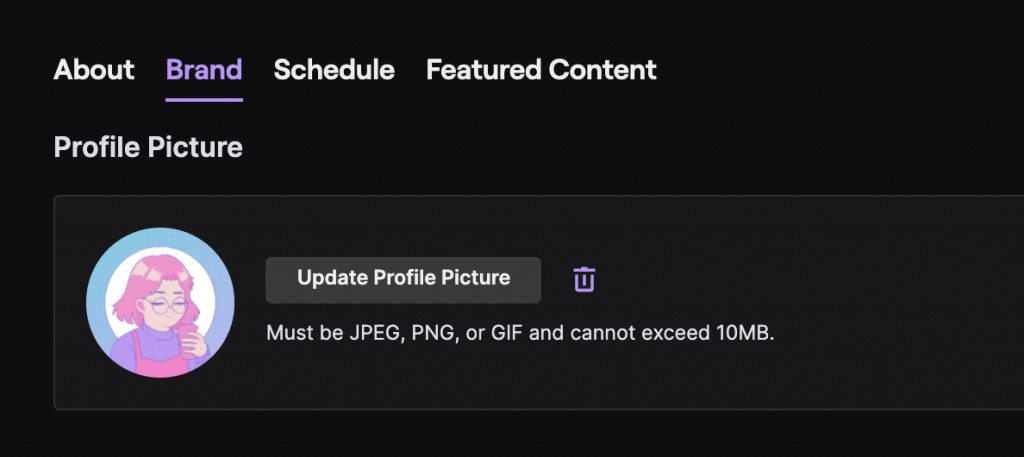The image size is (1024, 457).
Task: Click the circular pink-haired avatar thumbnail
Action: pyautogui.click(x=160, y=302)
